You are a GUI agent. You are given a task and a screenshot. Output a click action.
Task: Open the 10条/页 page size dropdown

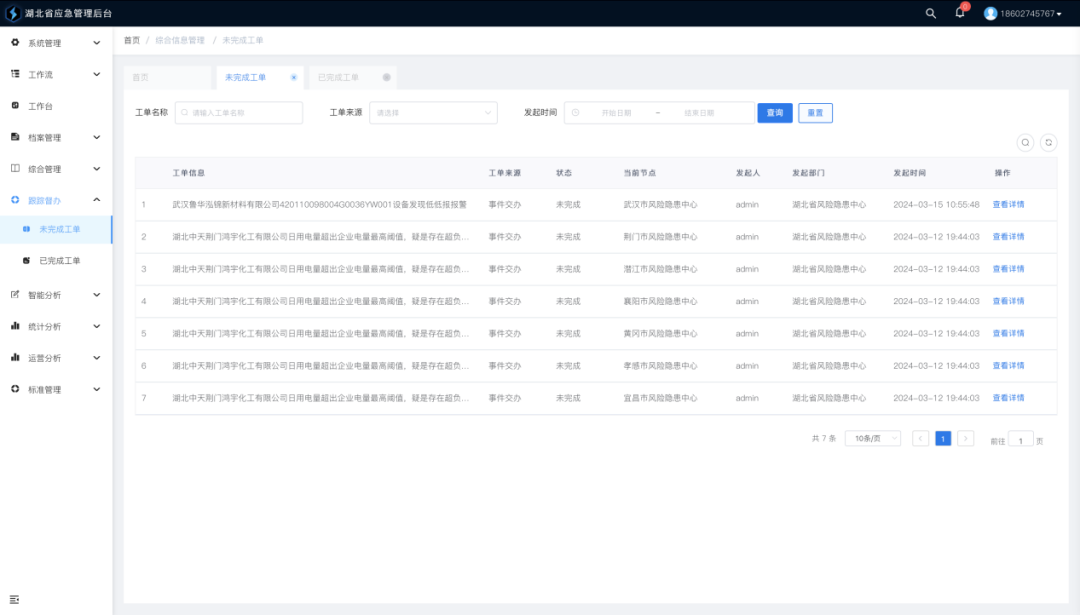point(872,439)
